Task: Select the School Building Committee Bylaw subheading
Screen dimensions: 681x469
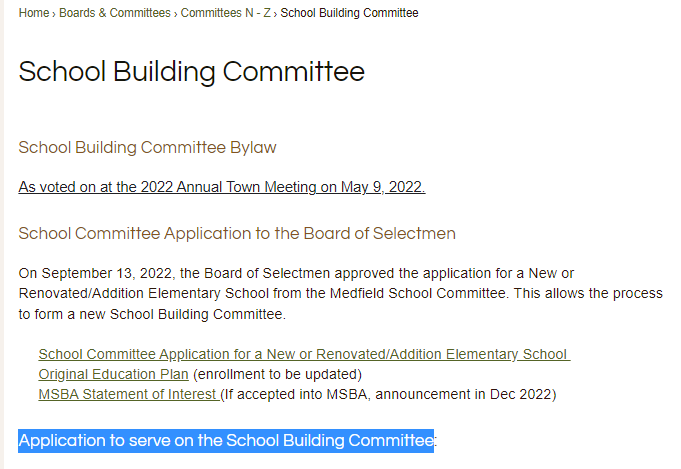Action: coord(147,147)
